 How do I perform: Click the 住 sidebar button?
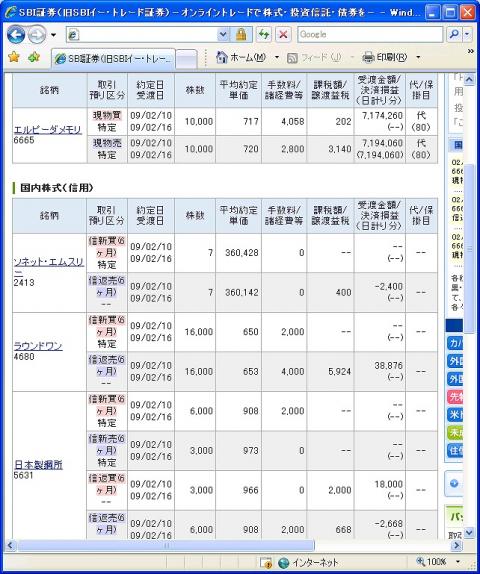coord(455,450)
